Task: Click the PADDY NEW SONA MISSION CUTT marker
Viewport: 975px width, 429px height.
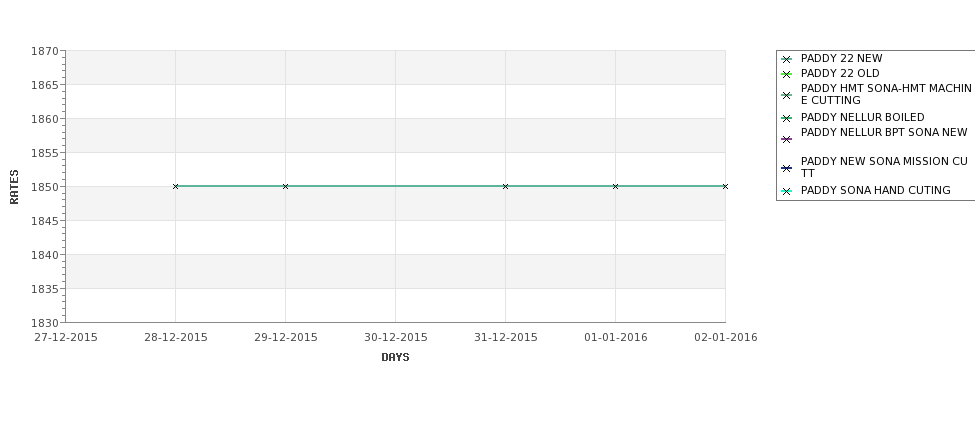Action: click(786, 168)
